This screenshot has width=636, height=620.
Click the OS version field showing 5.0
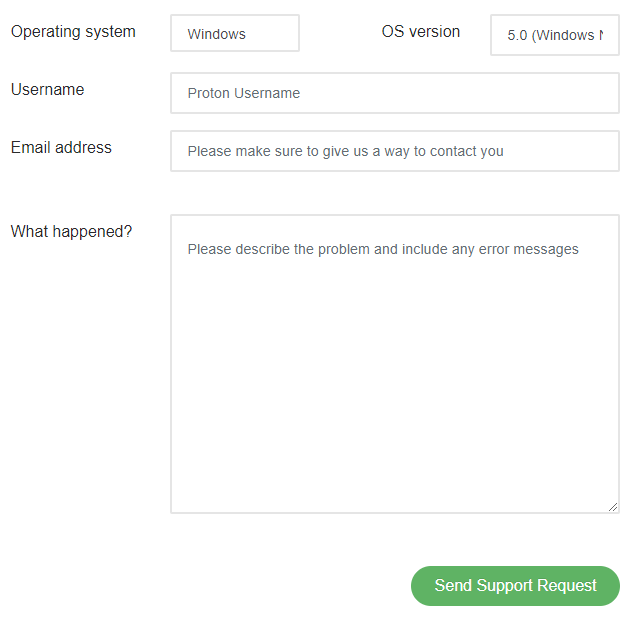point(554,35)
